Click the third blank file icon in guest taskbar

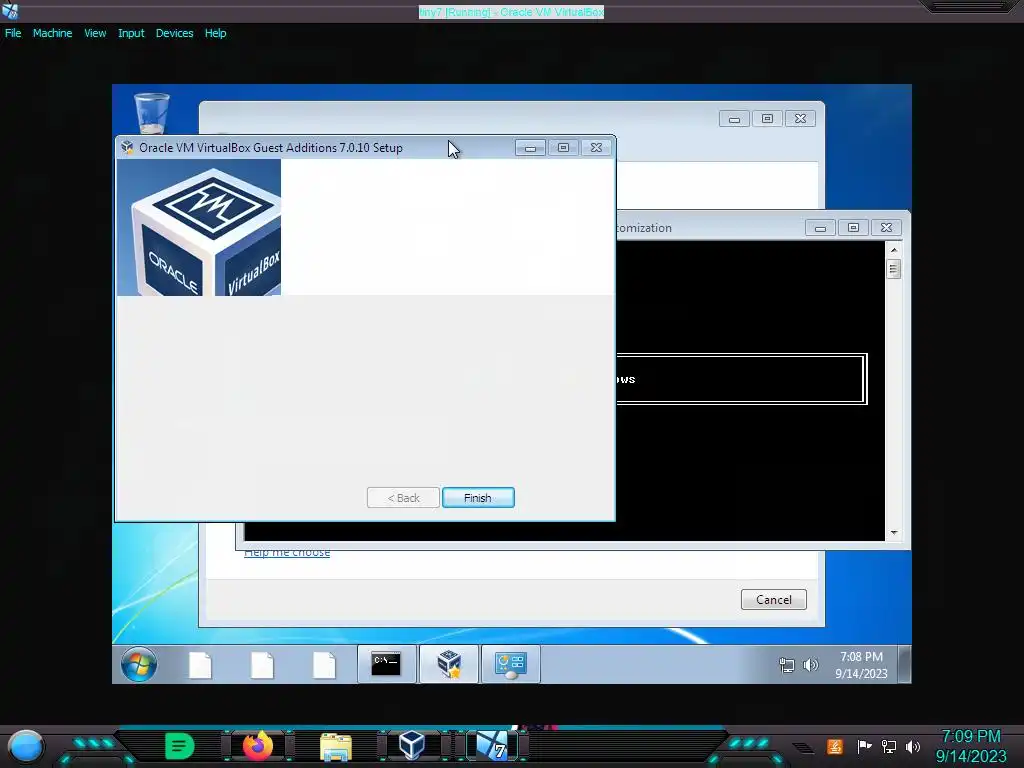click(x=324, y=664)
